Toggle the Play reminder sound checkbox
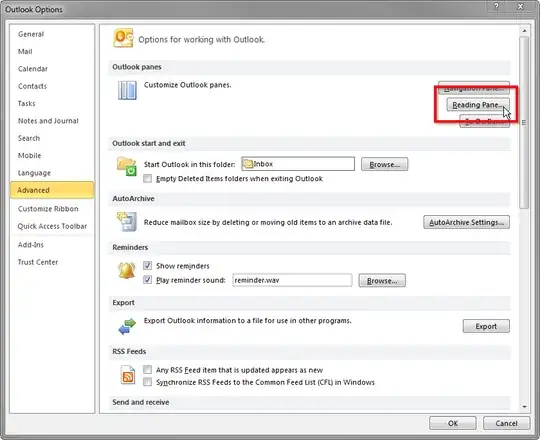Screen dimensions: 540x440 (147, 280)
